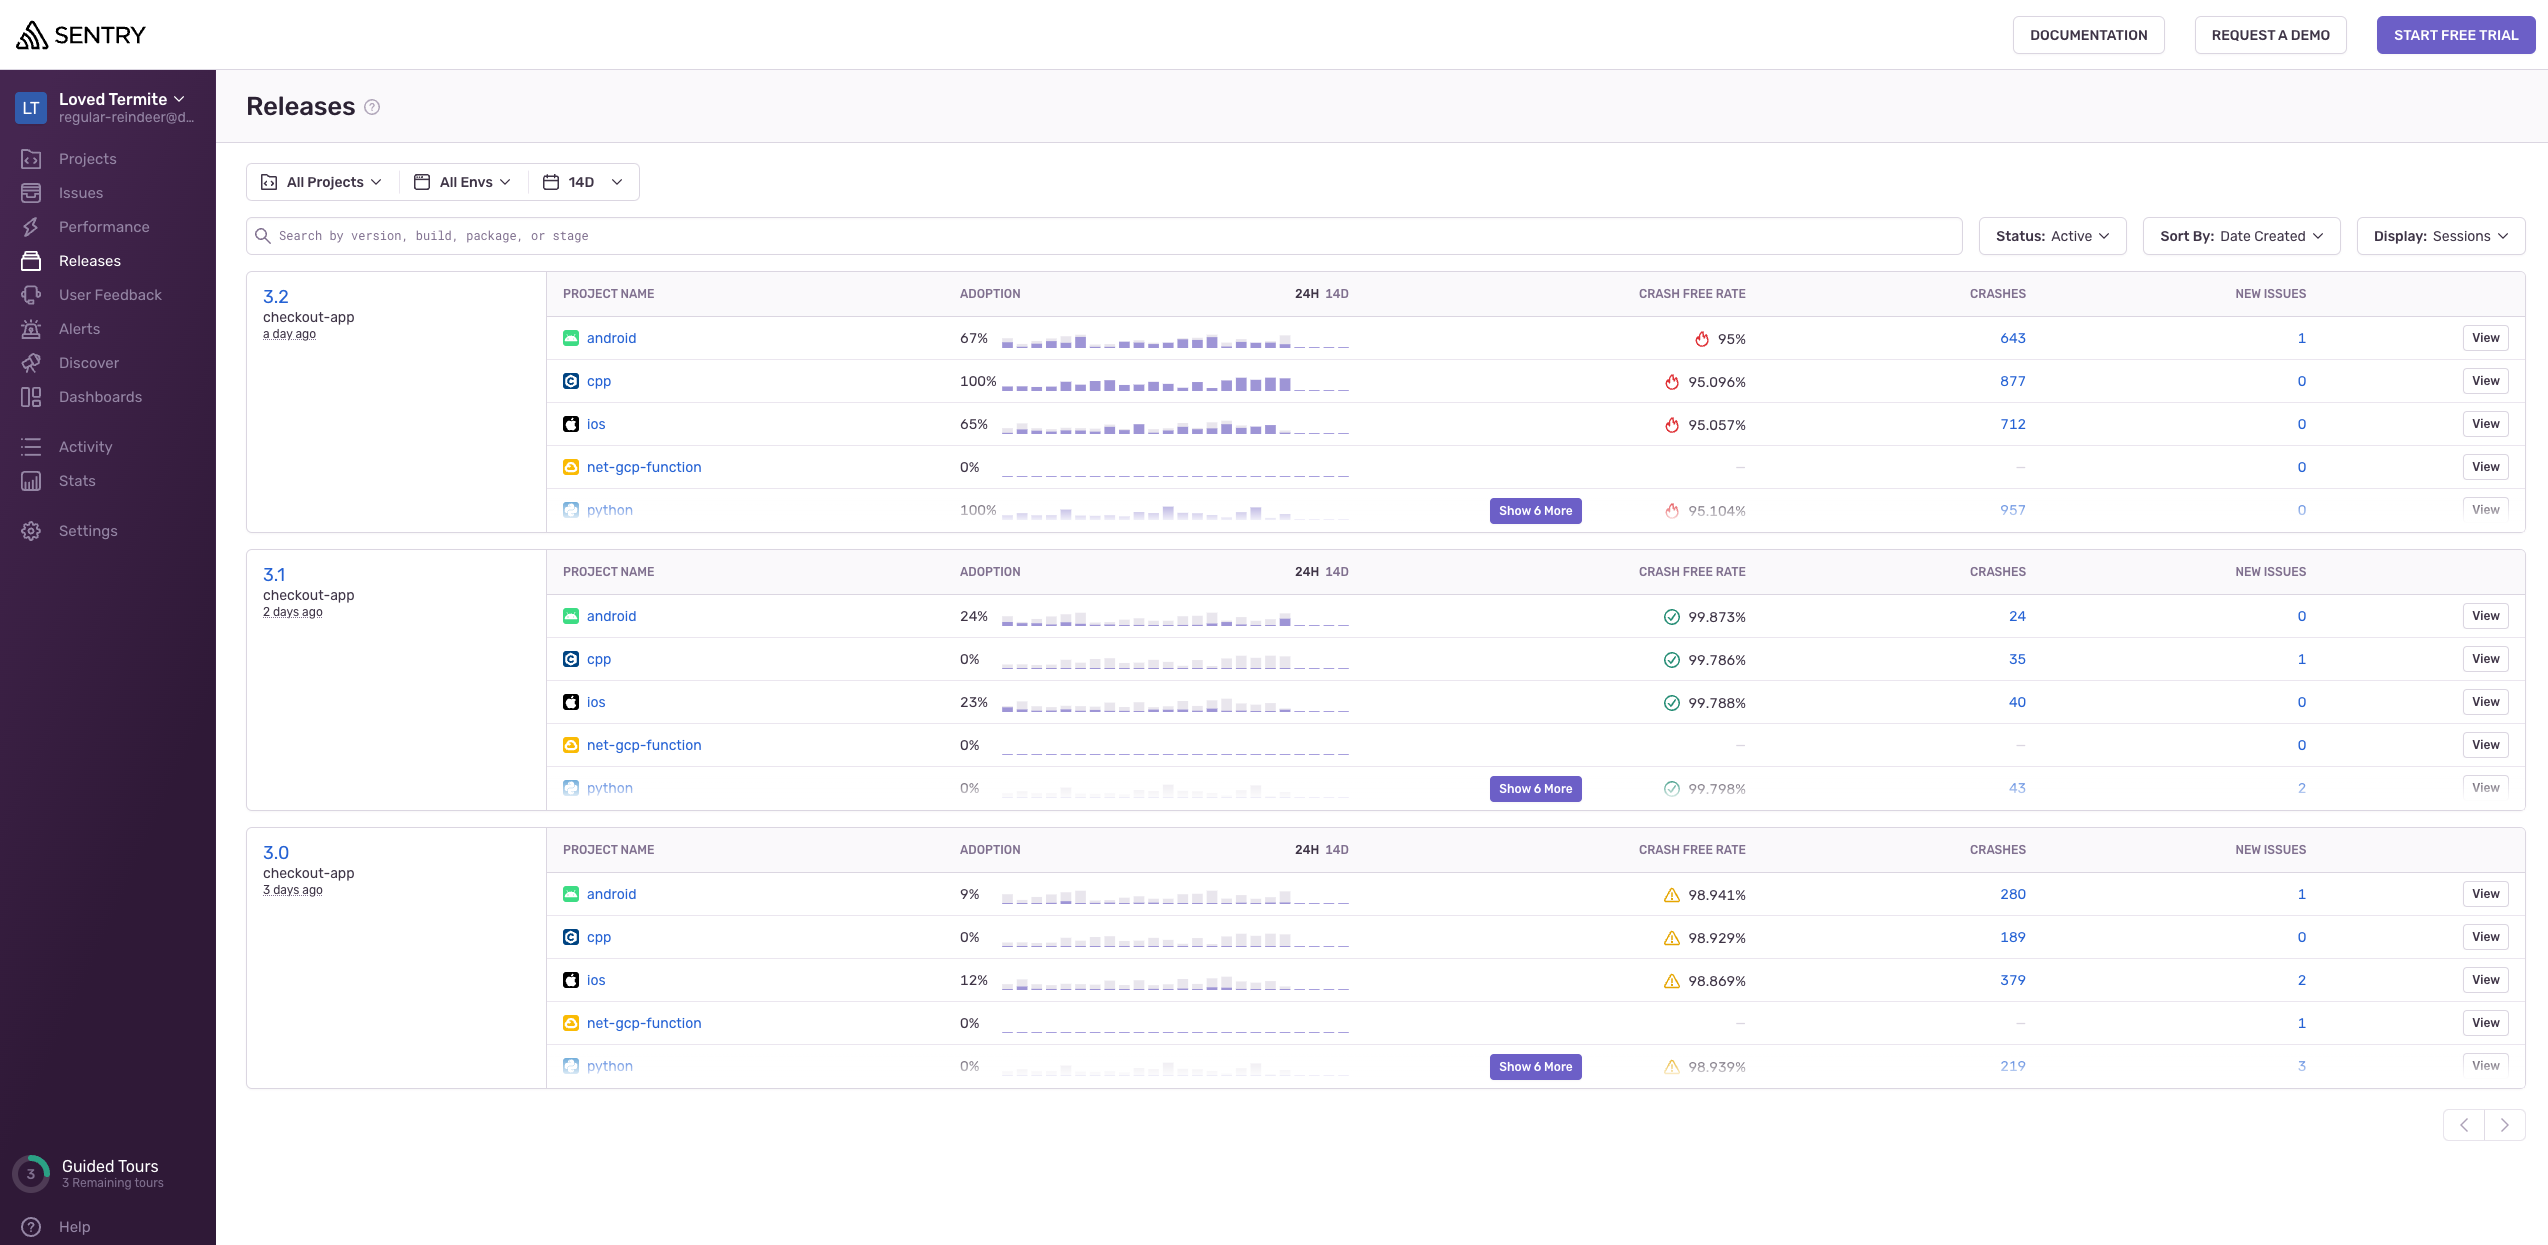
Task: Click the Settings gear icon in sidebar
Action: tap(31, 531)
